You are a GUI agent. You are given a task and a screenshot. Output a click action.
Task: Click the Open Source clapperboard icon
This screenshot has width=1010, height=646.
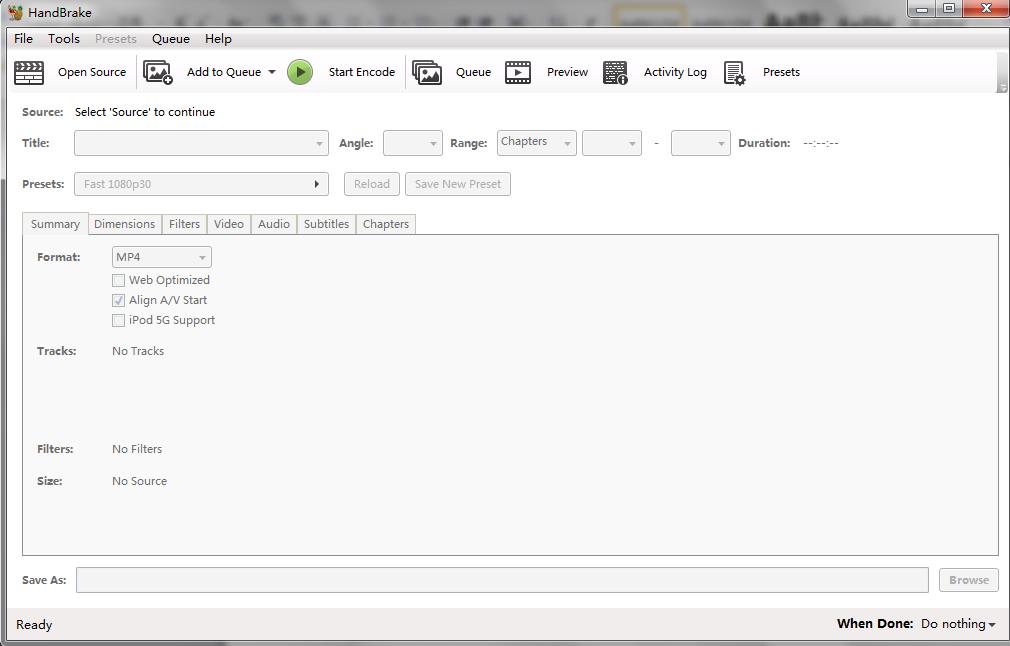coord(29,72)
